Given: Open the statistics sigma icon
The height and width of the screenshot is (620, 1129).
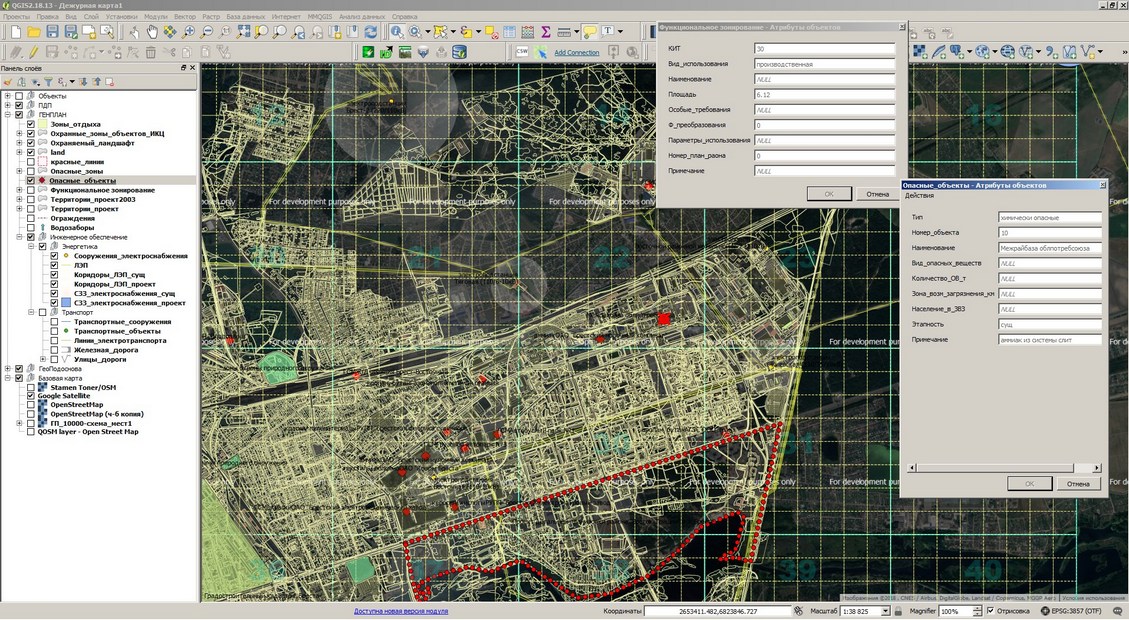Looking at the screenshot, I should tap(546, 32).
